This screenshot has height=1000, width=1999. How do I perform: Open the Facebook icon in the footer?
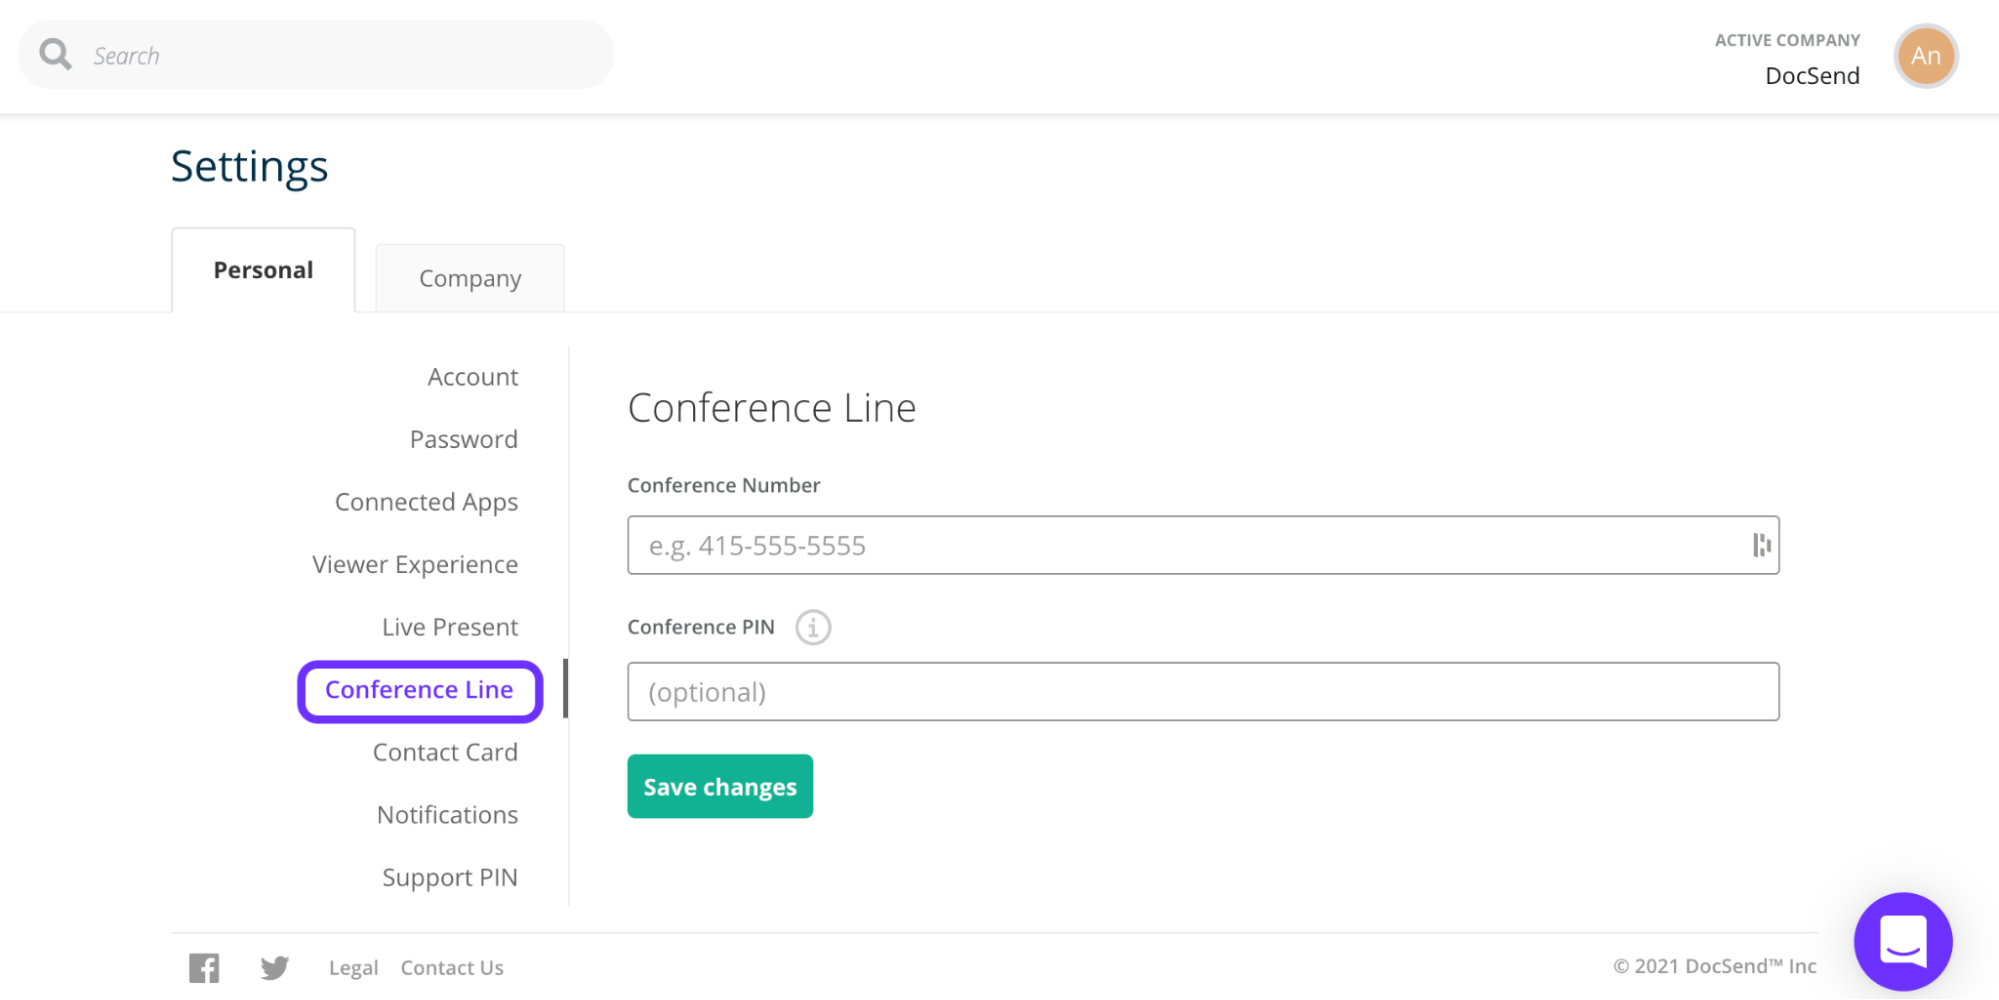tap(204, 967)
